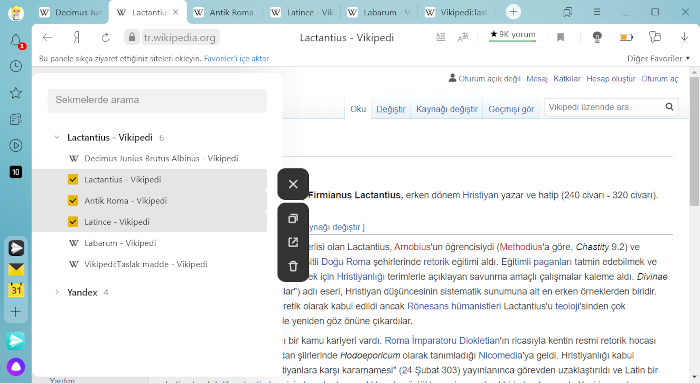Viewport: 700px width, 384px height.
Task: Select the Oku wiki tab
Action: [358, 109]
